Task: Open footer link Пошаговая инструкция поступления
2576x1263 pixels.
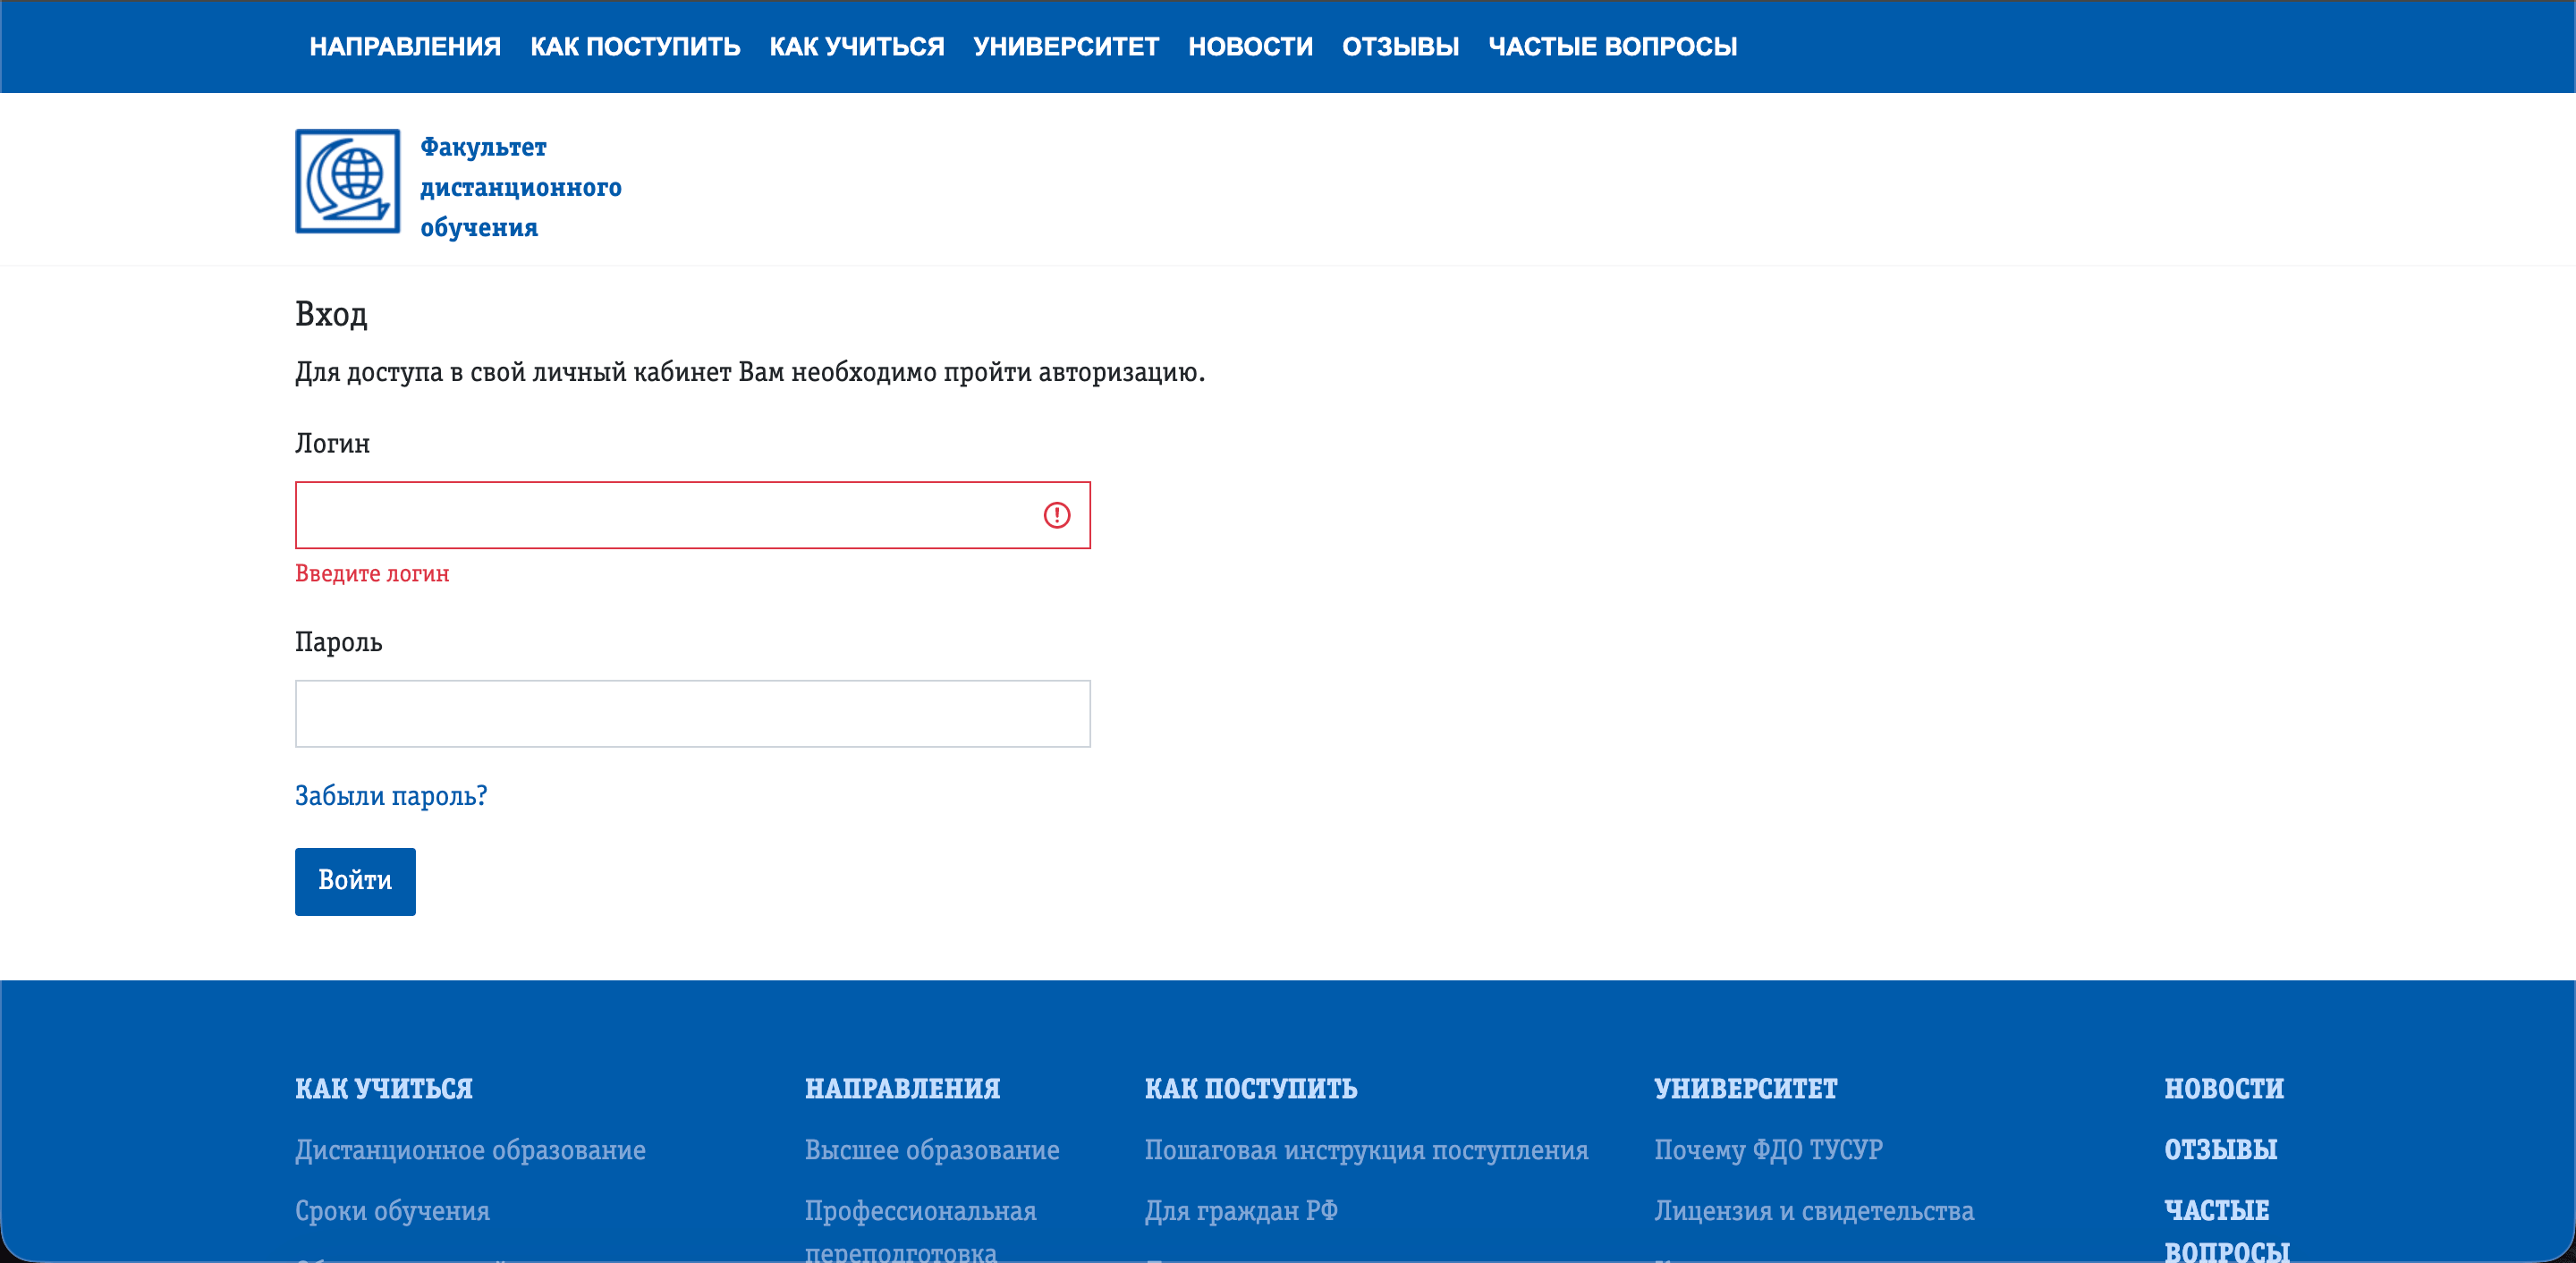Action: click(x=1366, y=1150)
